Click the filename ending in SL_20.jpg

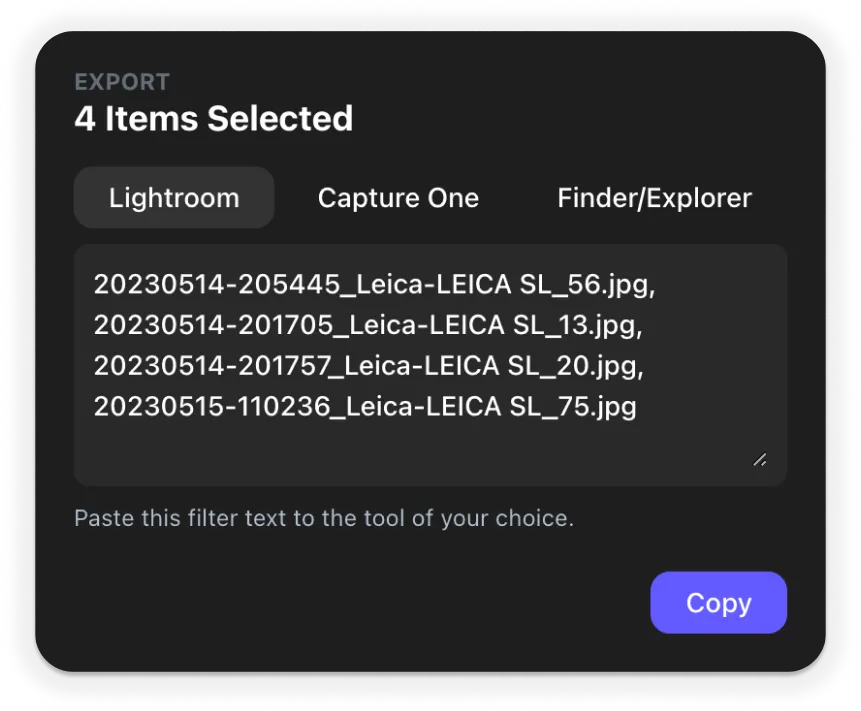point(370,366)
